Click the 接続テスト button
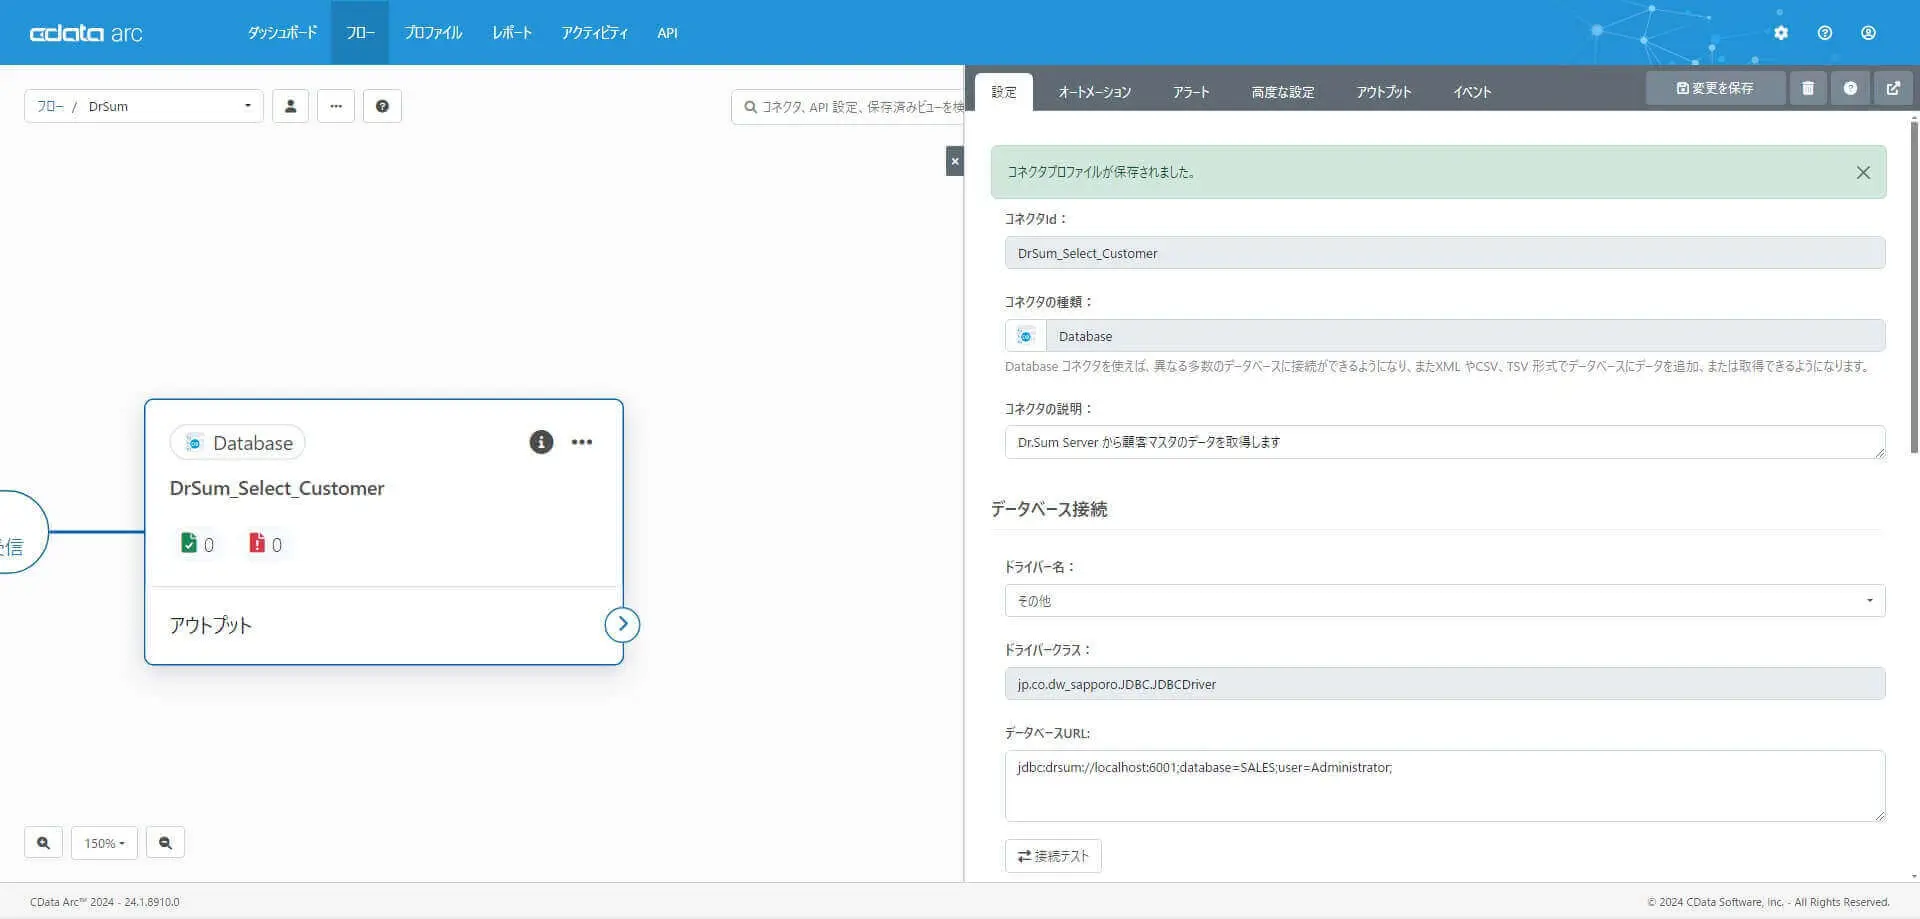This screenshot has height=919, width=1920. [x=1053, y=856]
